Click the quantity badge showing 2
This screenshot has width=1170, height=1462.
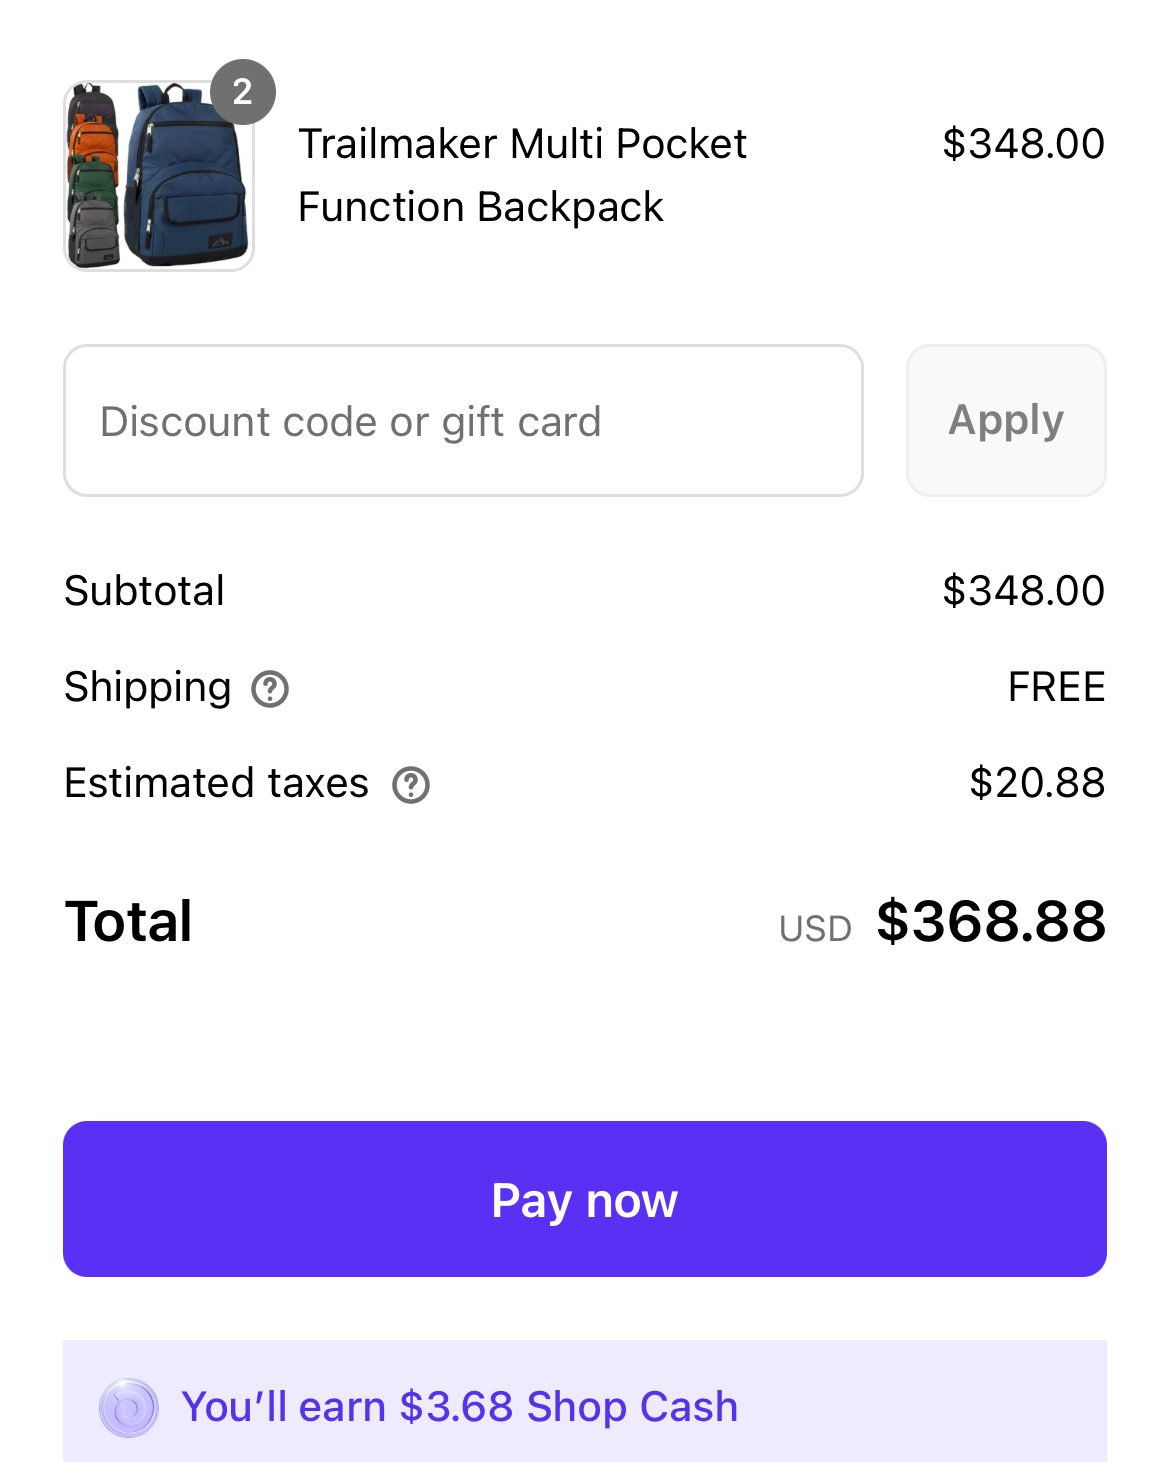tap(243, 92)
